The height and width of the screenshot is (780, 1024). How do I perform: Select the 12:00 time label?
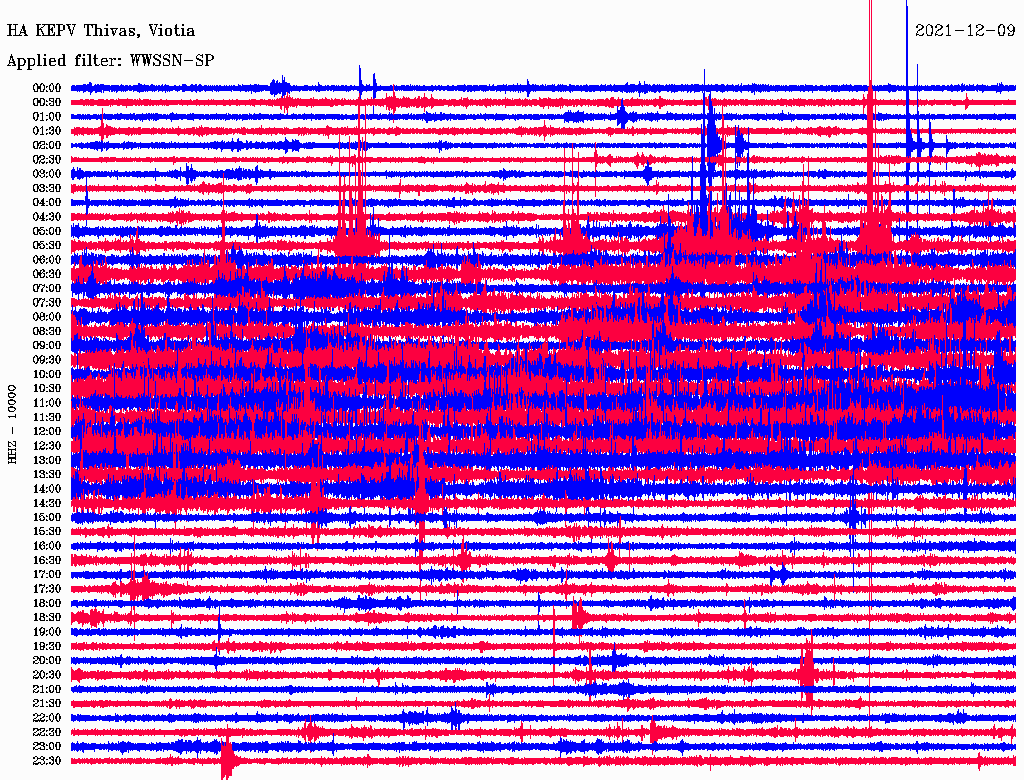pyautogui.click(x=47, y=431)
